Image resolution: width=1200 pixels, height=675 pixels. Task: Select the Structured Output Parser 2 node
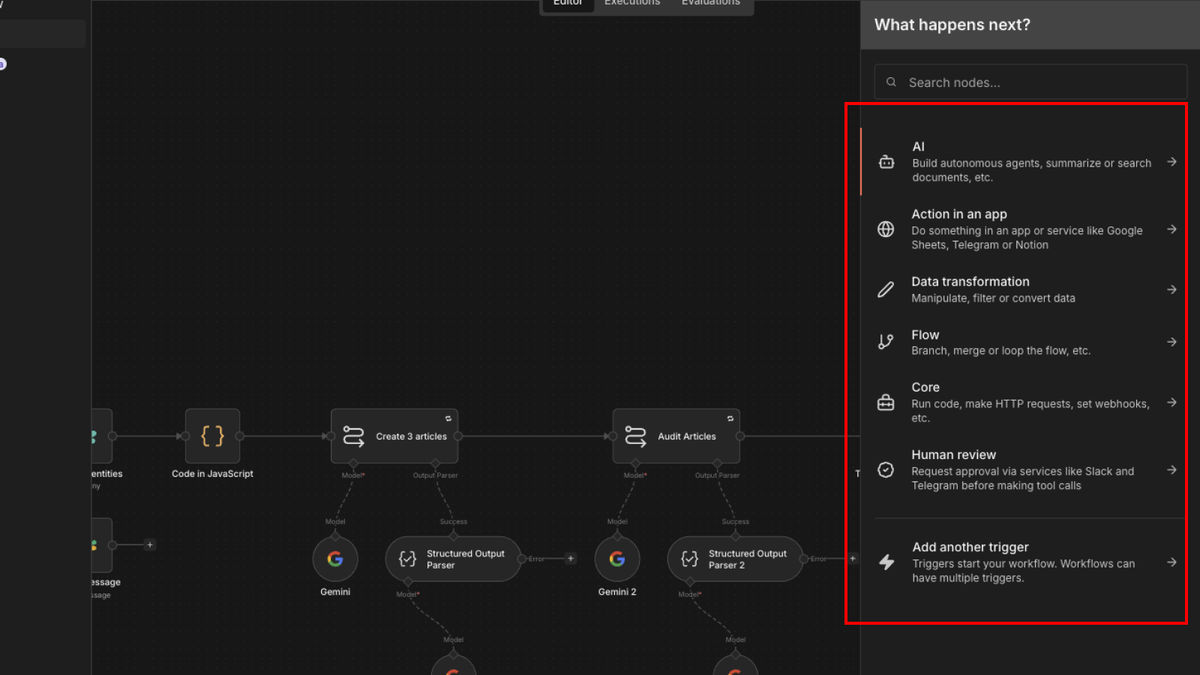click(x=735, y=559)
